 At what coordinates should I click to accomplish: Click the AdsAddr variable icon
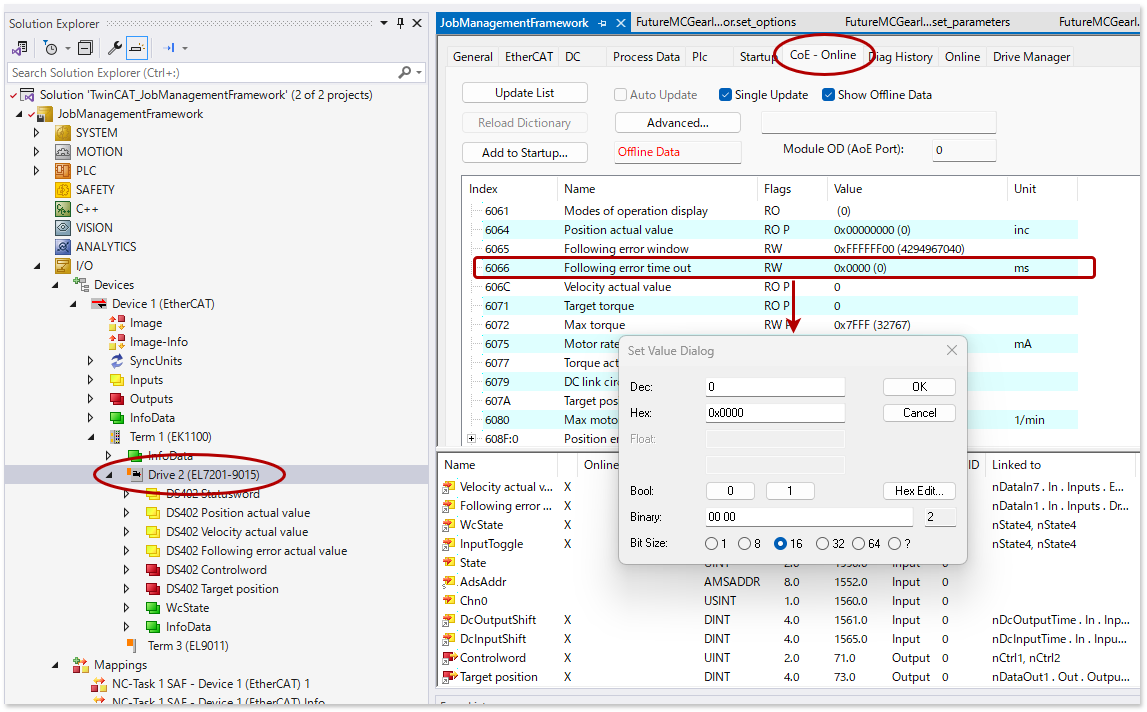pos(449,582)
